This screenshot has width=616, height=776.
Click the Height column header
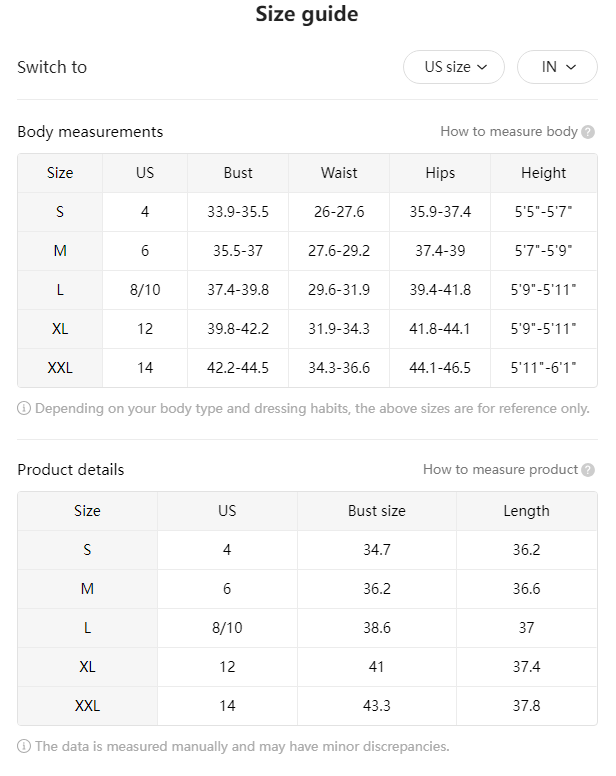coord(544,173)
